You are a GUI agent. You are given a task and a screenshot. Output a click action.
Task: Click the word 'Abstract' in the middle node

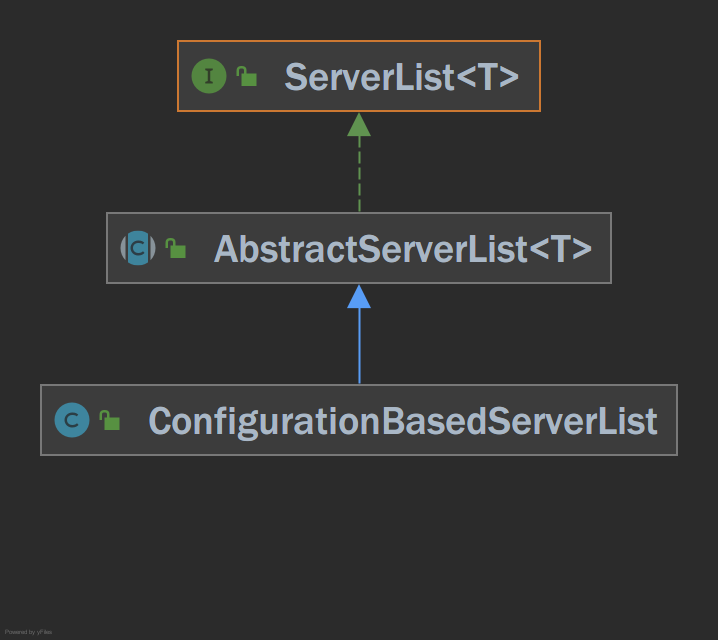click(285, 249)
